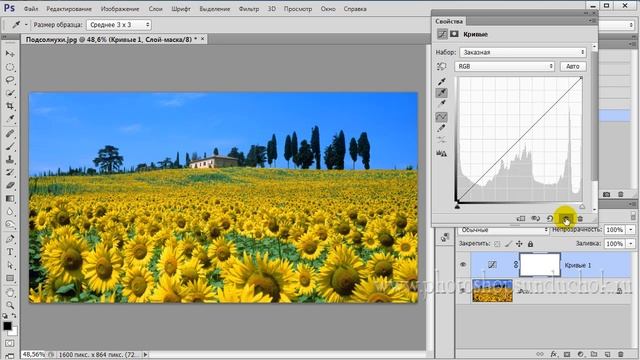
Task: Open the Изображение menu
Action: (x=120, y=9)
